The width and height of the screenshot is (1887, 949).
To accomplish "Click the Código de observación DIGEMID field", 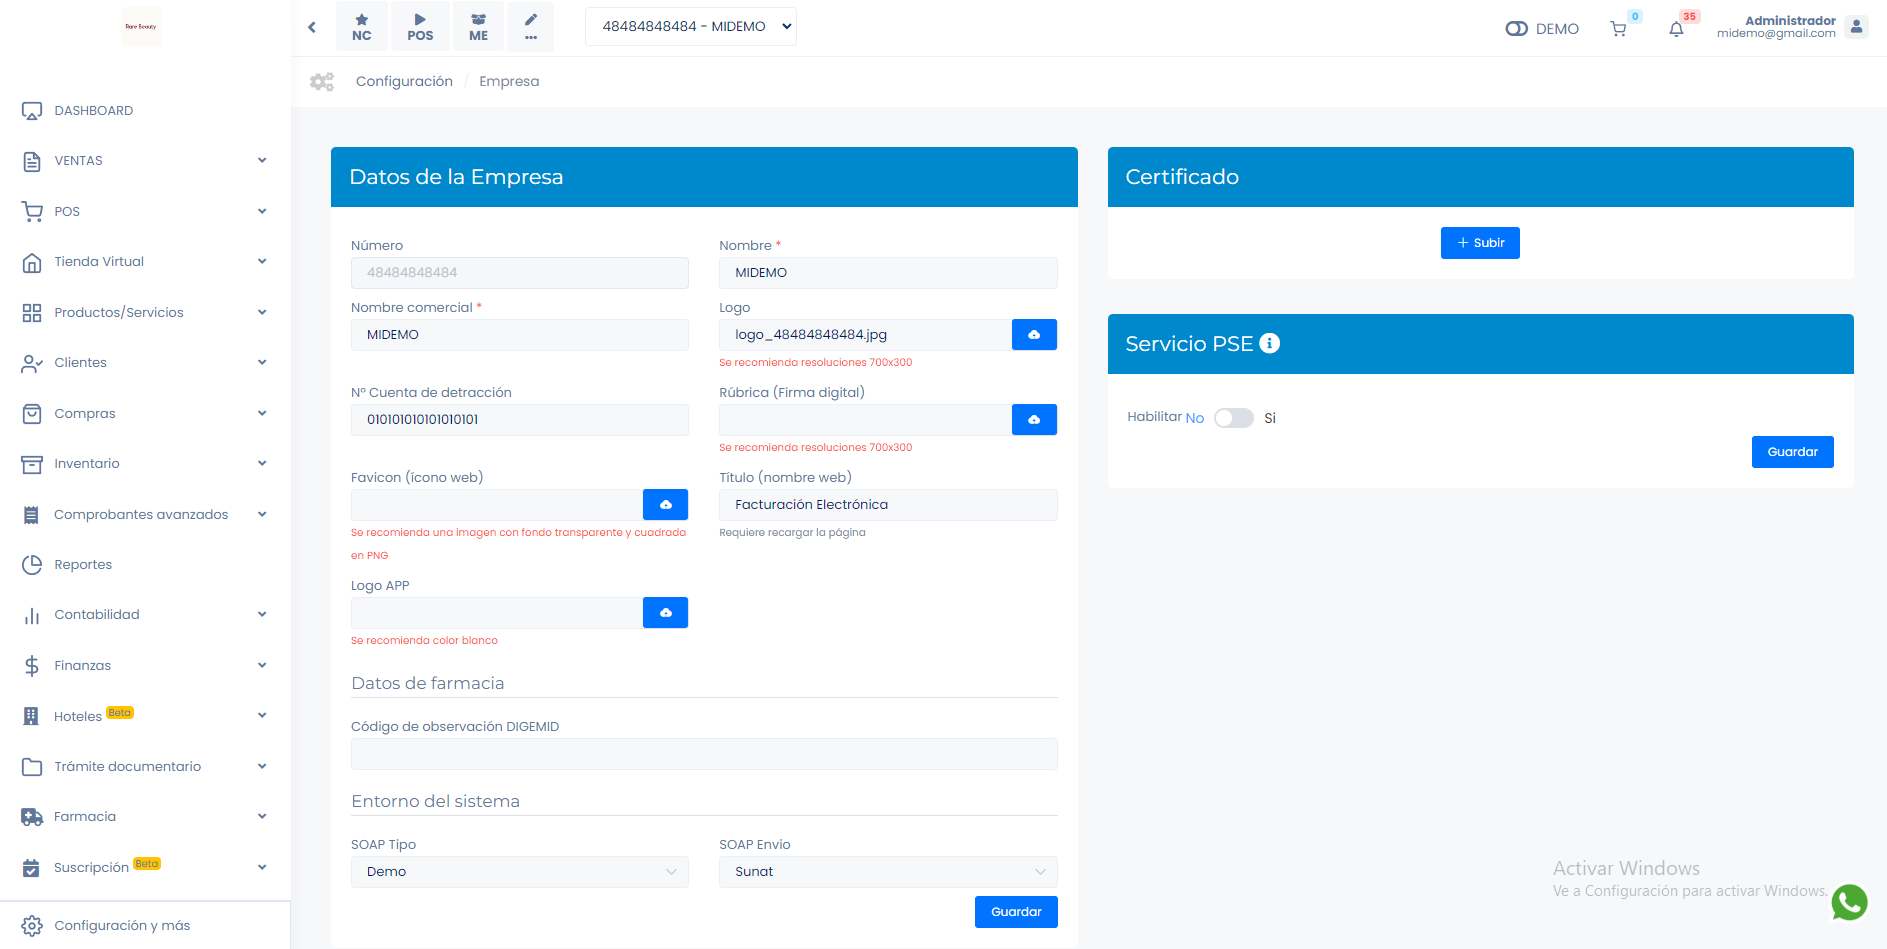I will coord(704,754).
